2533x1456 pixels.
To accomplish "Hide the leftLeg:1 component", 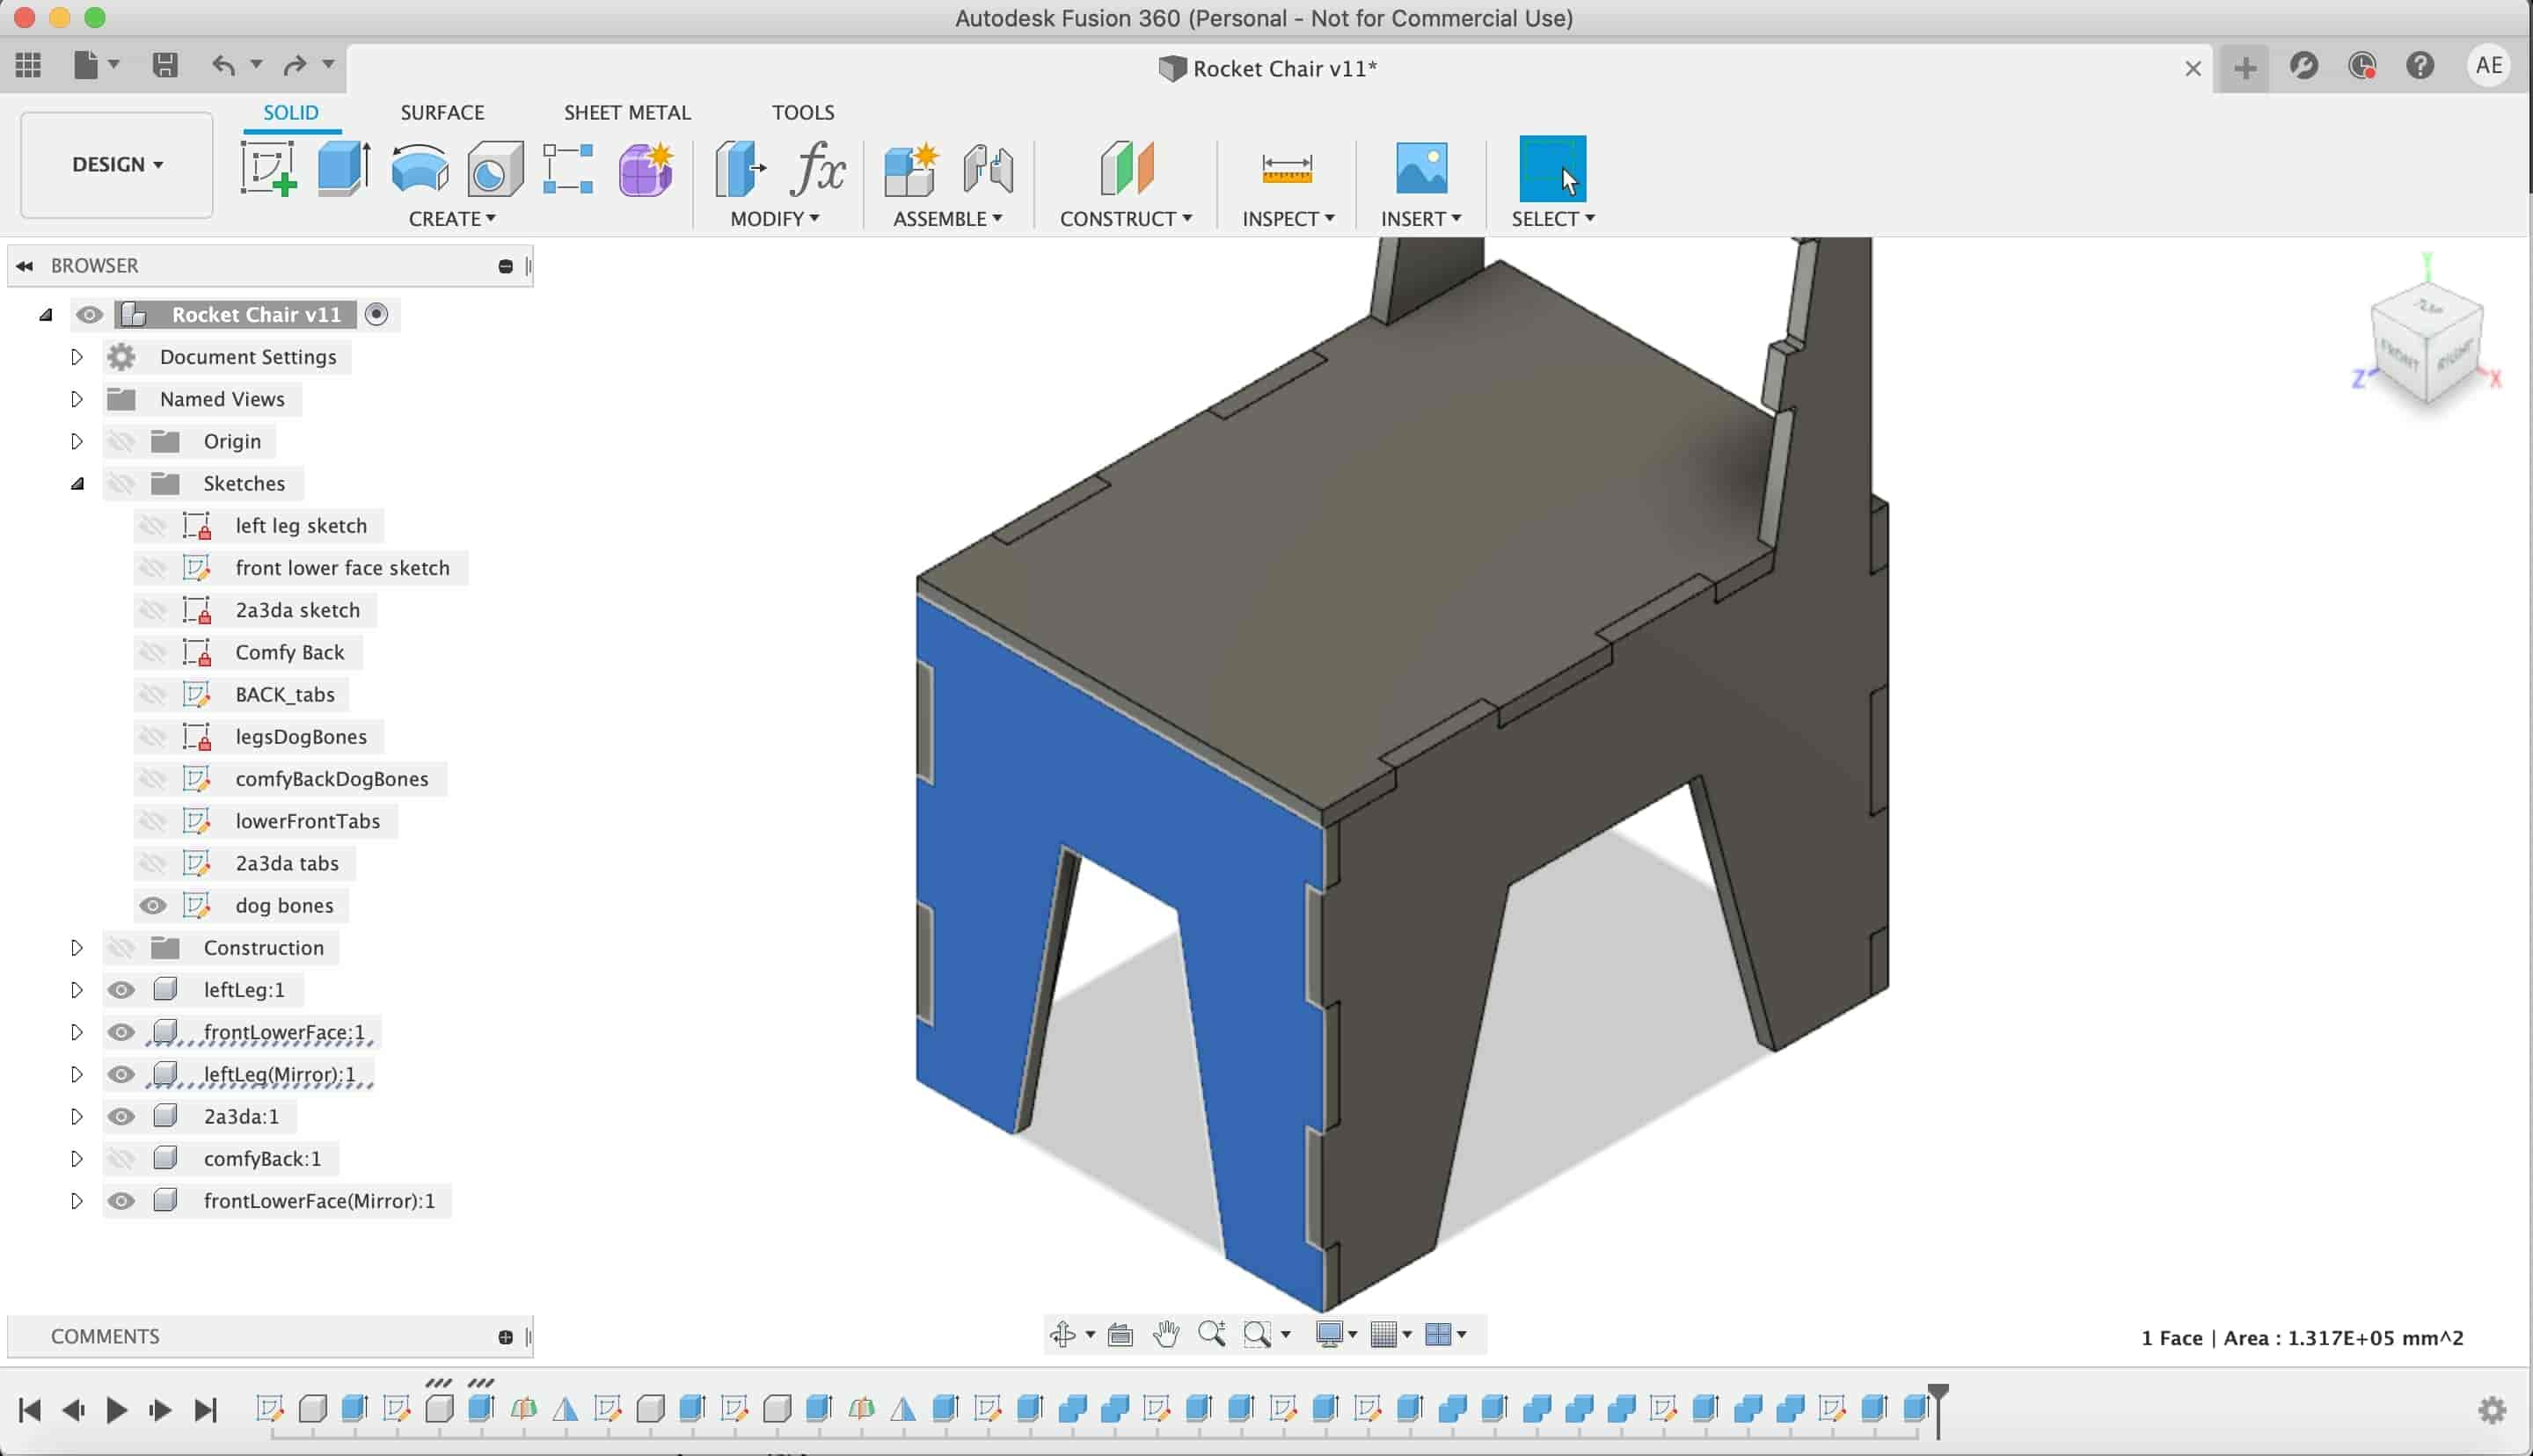I will point(121,990).
